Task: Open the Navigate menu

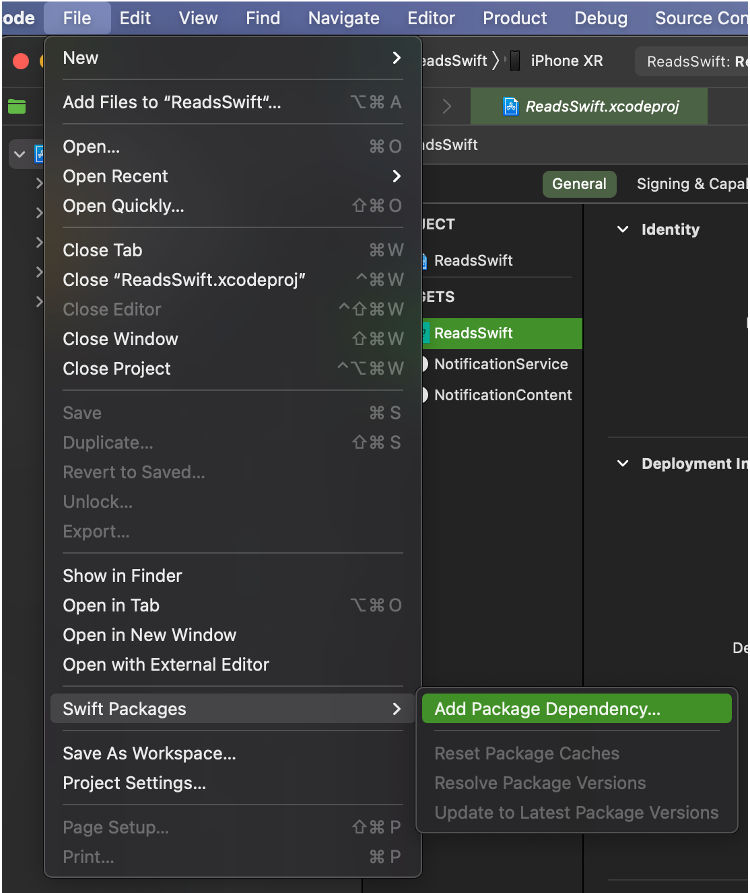Action: tap(343, 18)
